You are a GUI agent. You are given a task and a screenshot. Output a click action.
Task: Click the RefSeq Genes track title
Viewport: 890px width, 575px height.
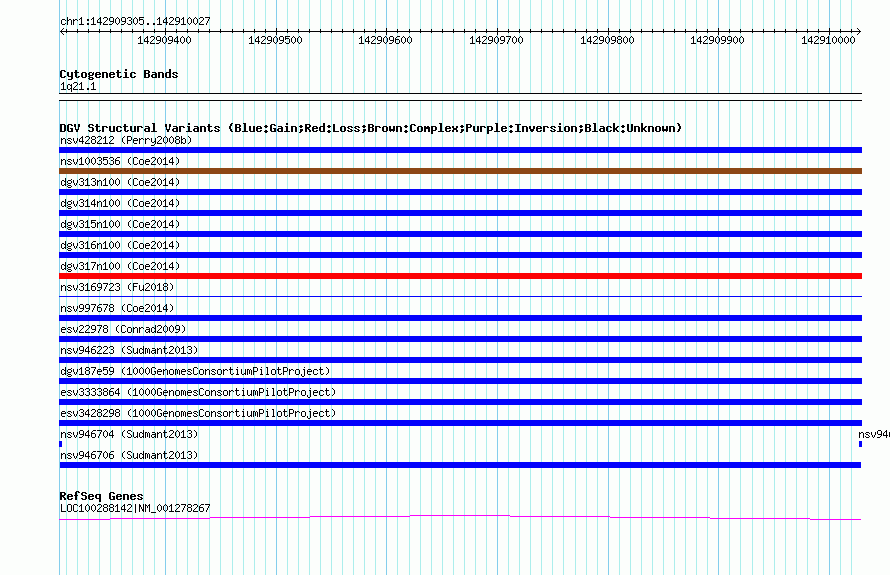pyautogui.click(x=101, y=496)
